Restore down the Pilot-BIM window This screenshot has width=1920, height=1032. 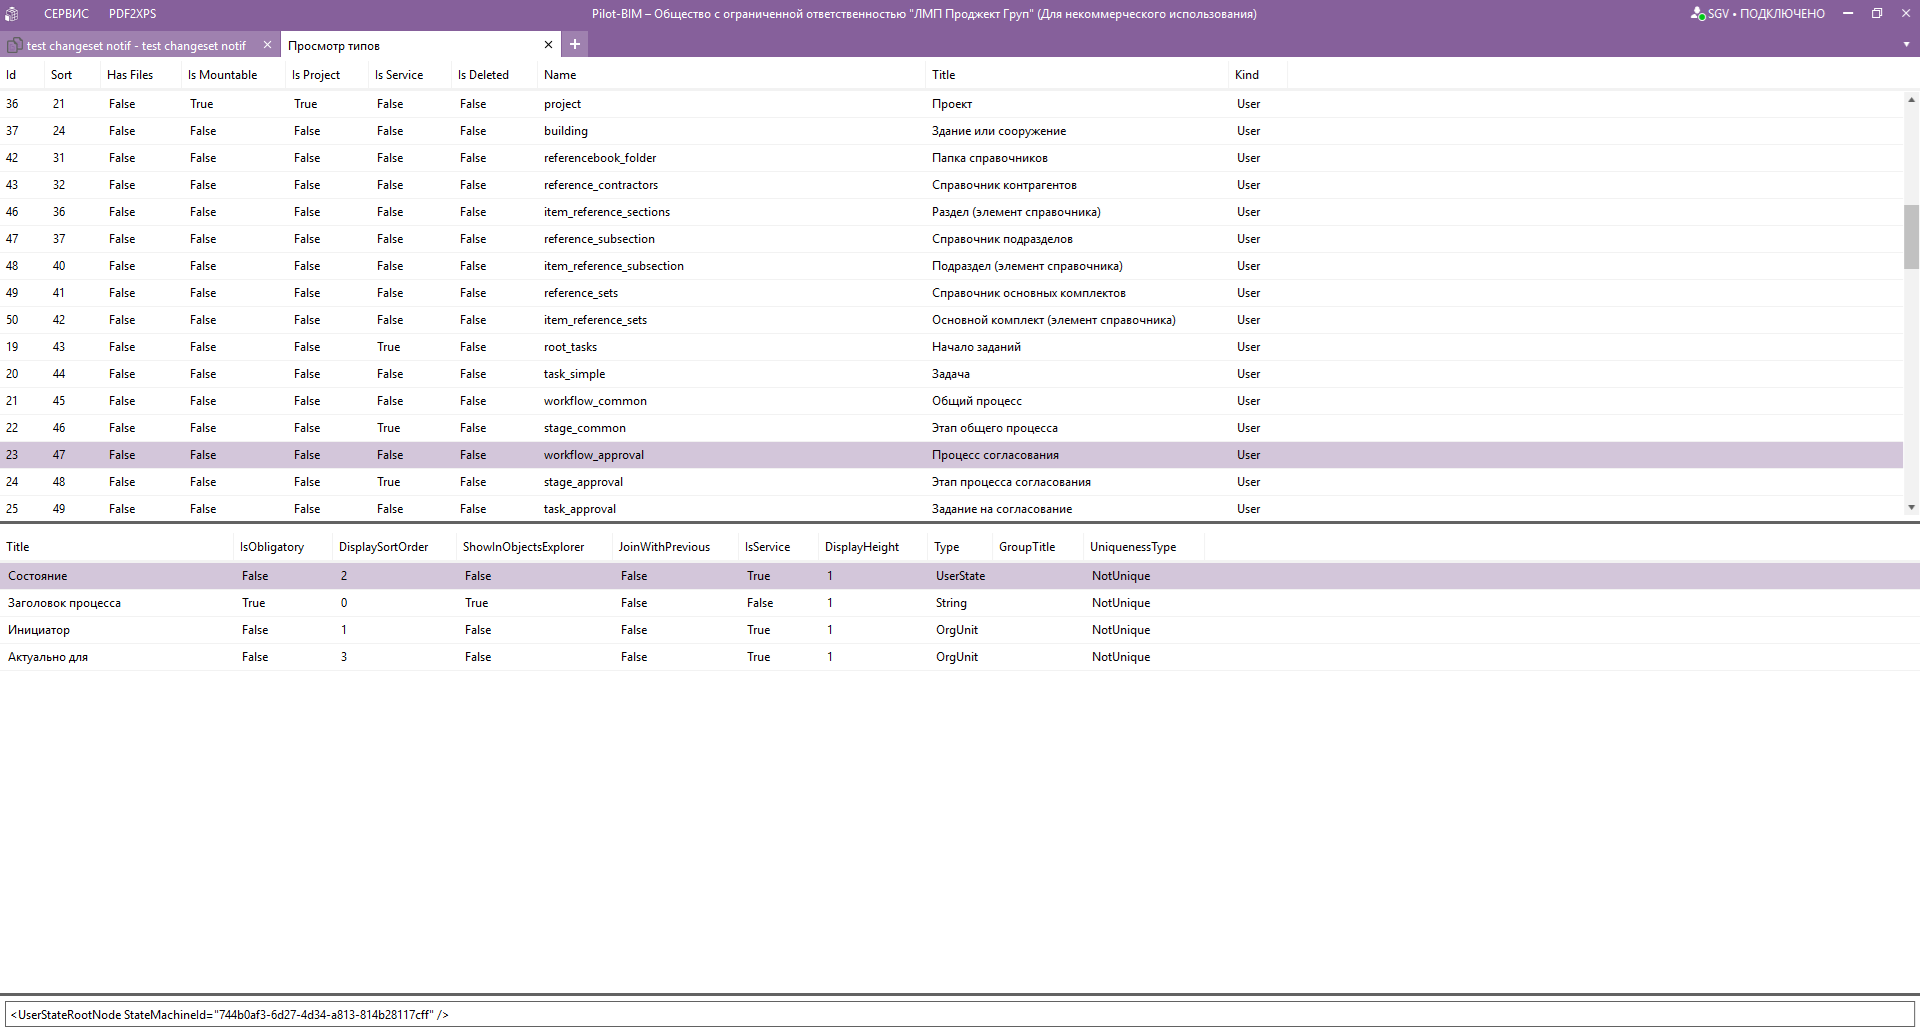[1877, 13]
